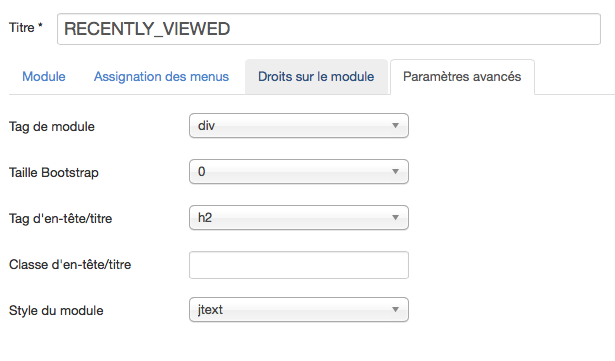The height and width of the screenshot is (361, 615).
Task: Click the Style du module label
Action: [56, 310]
